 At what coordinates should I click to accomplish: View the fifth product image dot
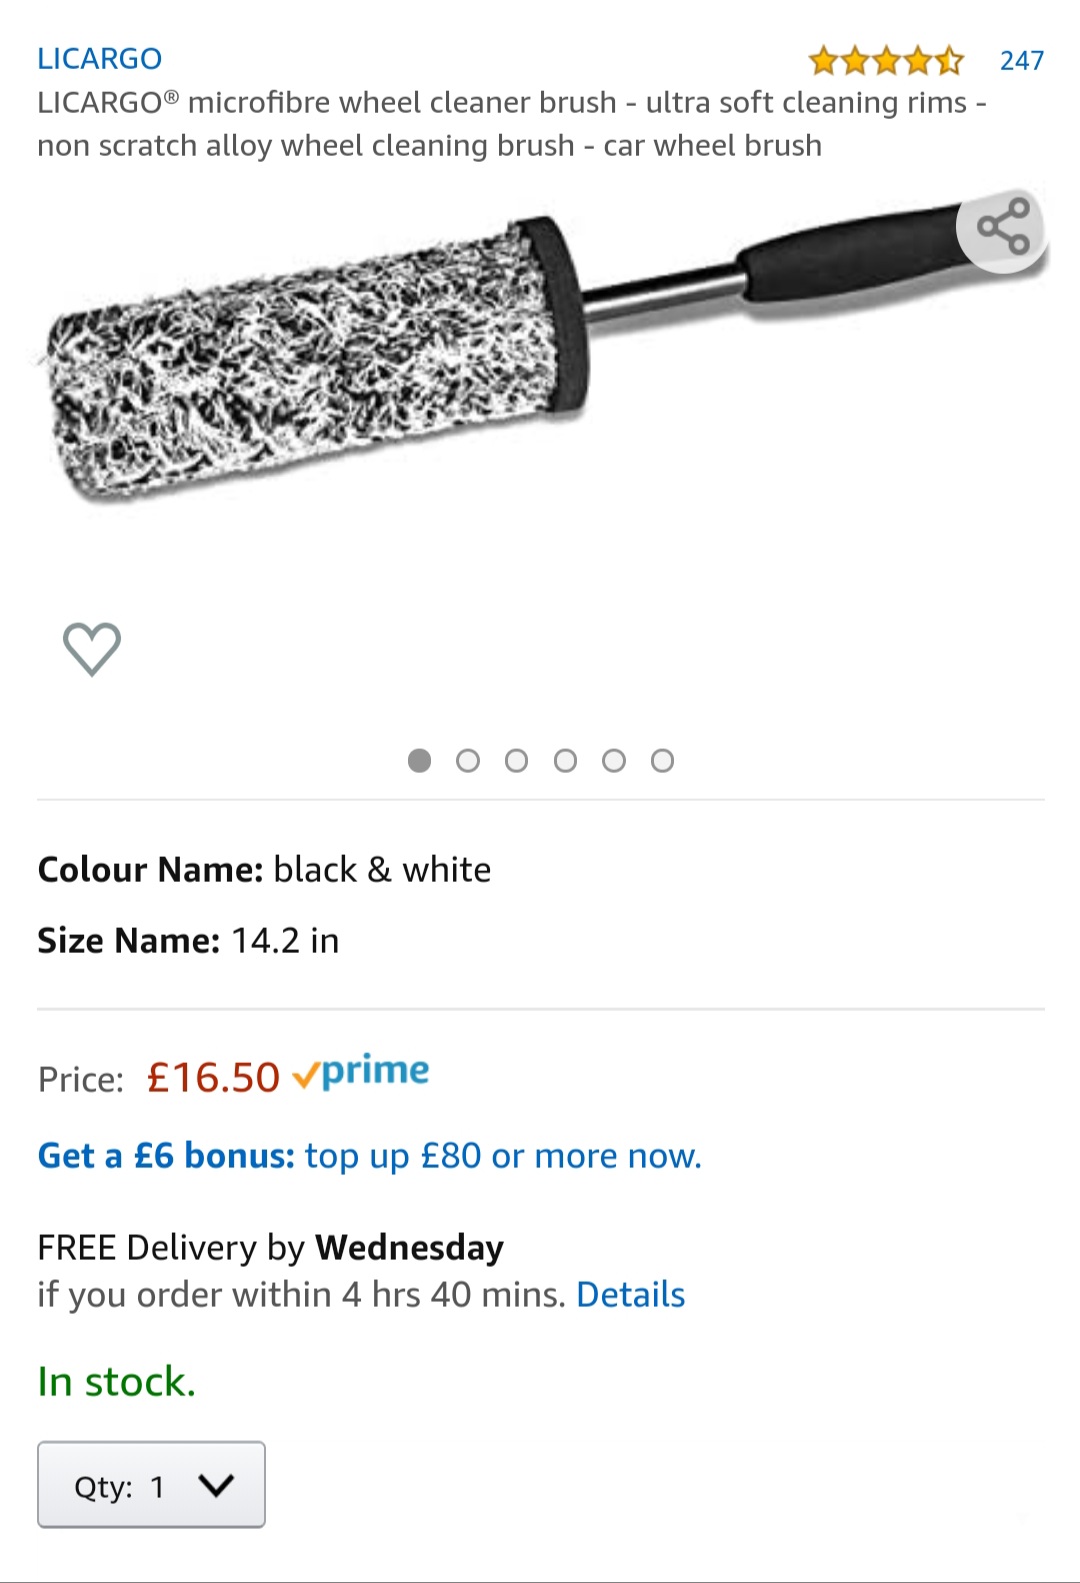point(614,761)
